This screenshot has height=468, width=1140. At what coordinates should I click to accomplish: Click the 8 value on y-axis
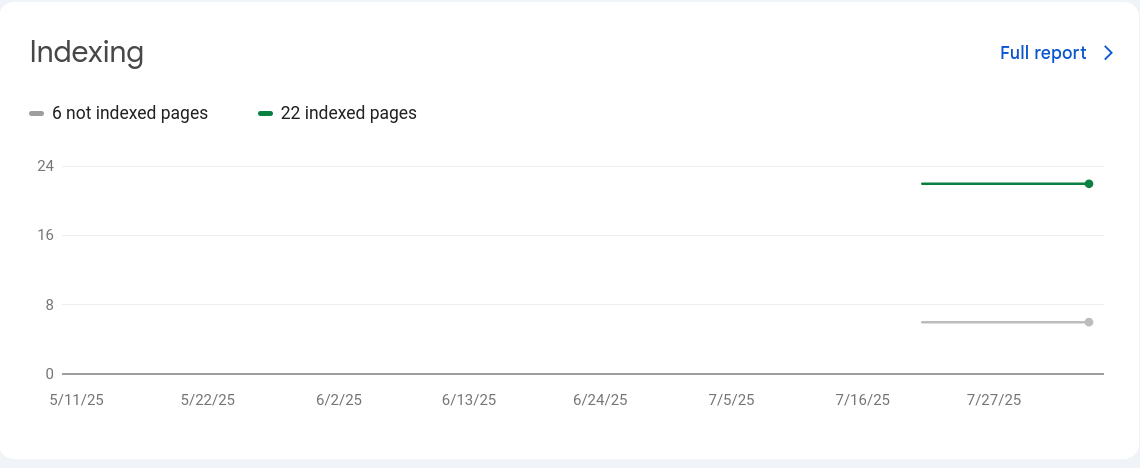pos(49,304)
